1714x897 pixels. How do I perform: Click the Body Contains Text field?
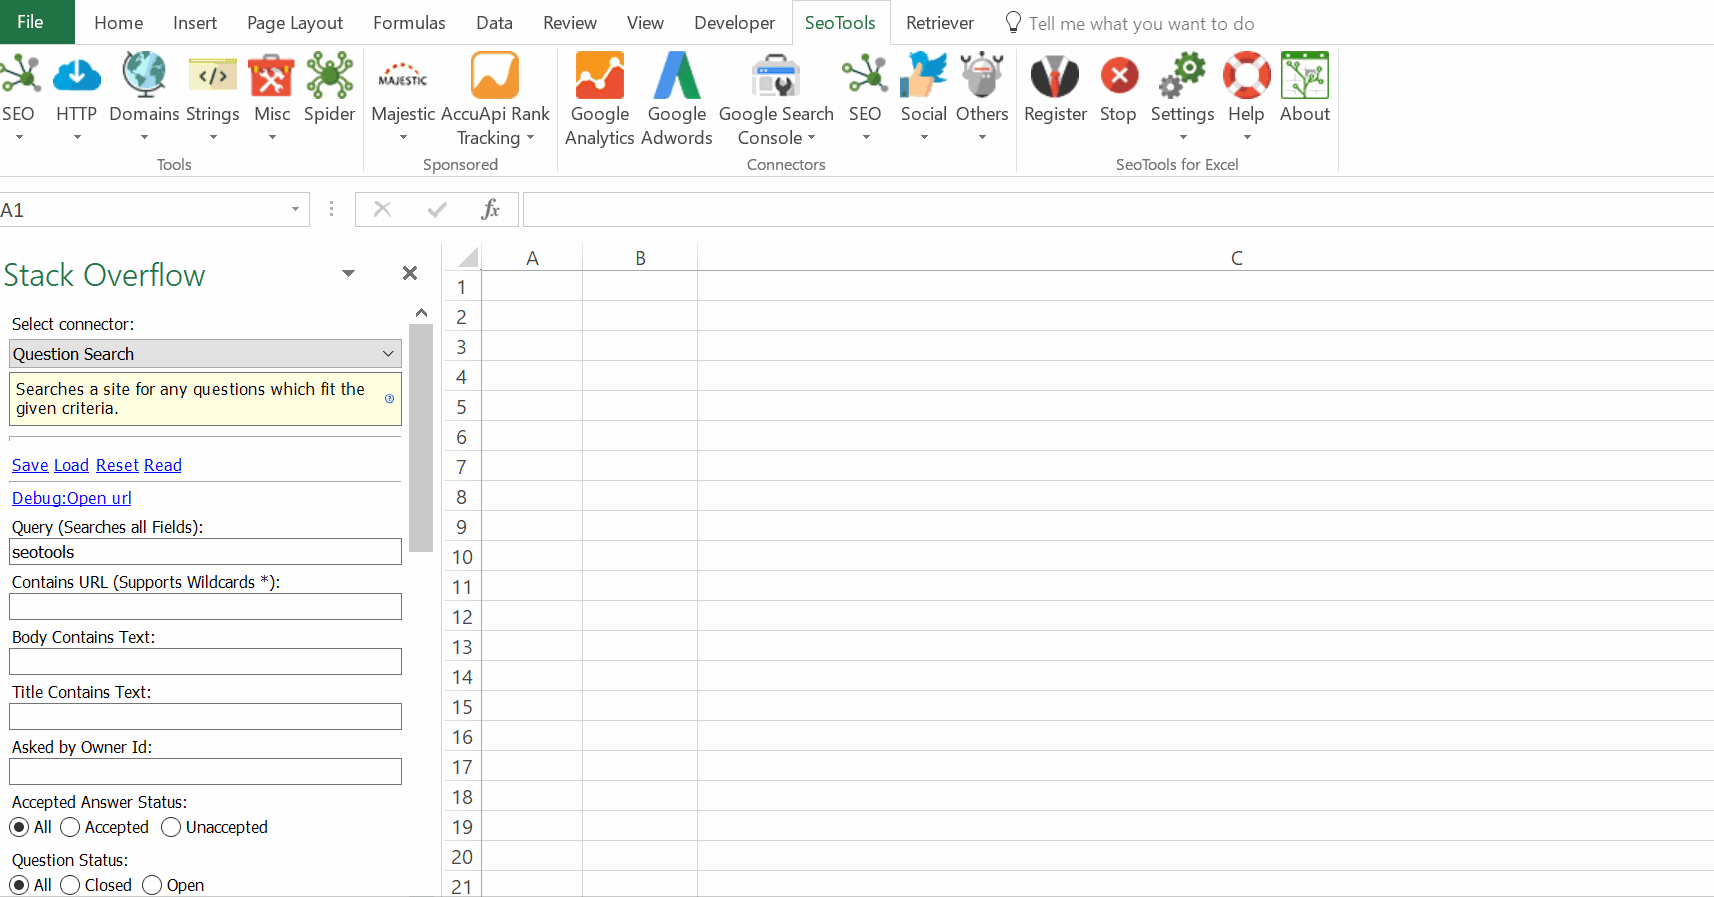(x=205, y=662)
